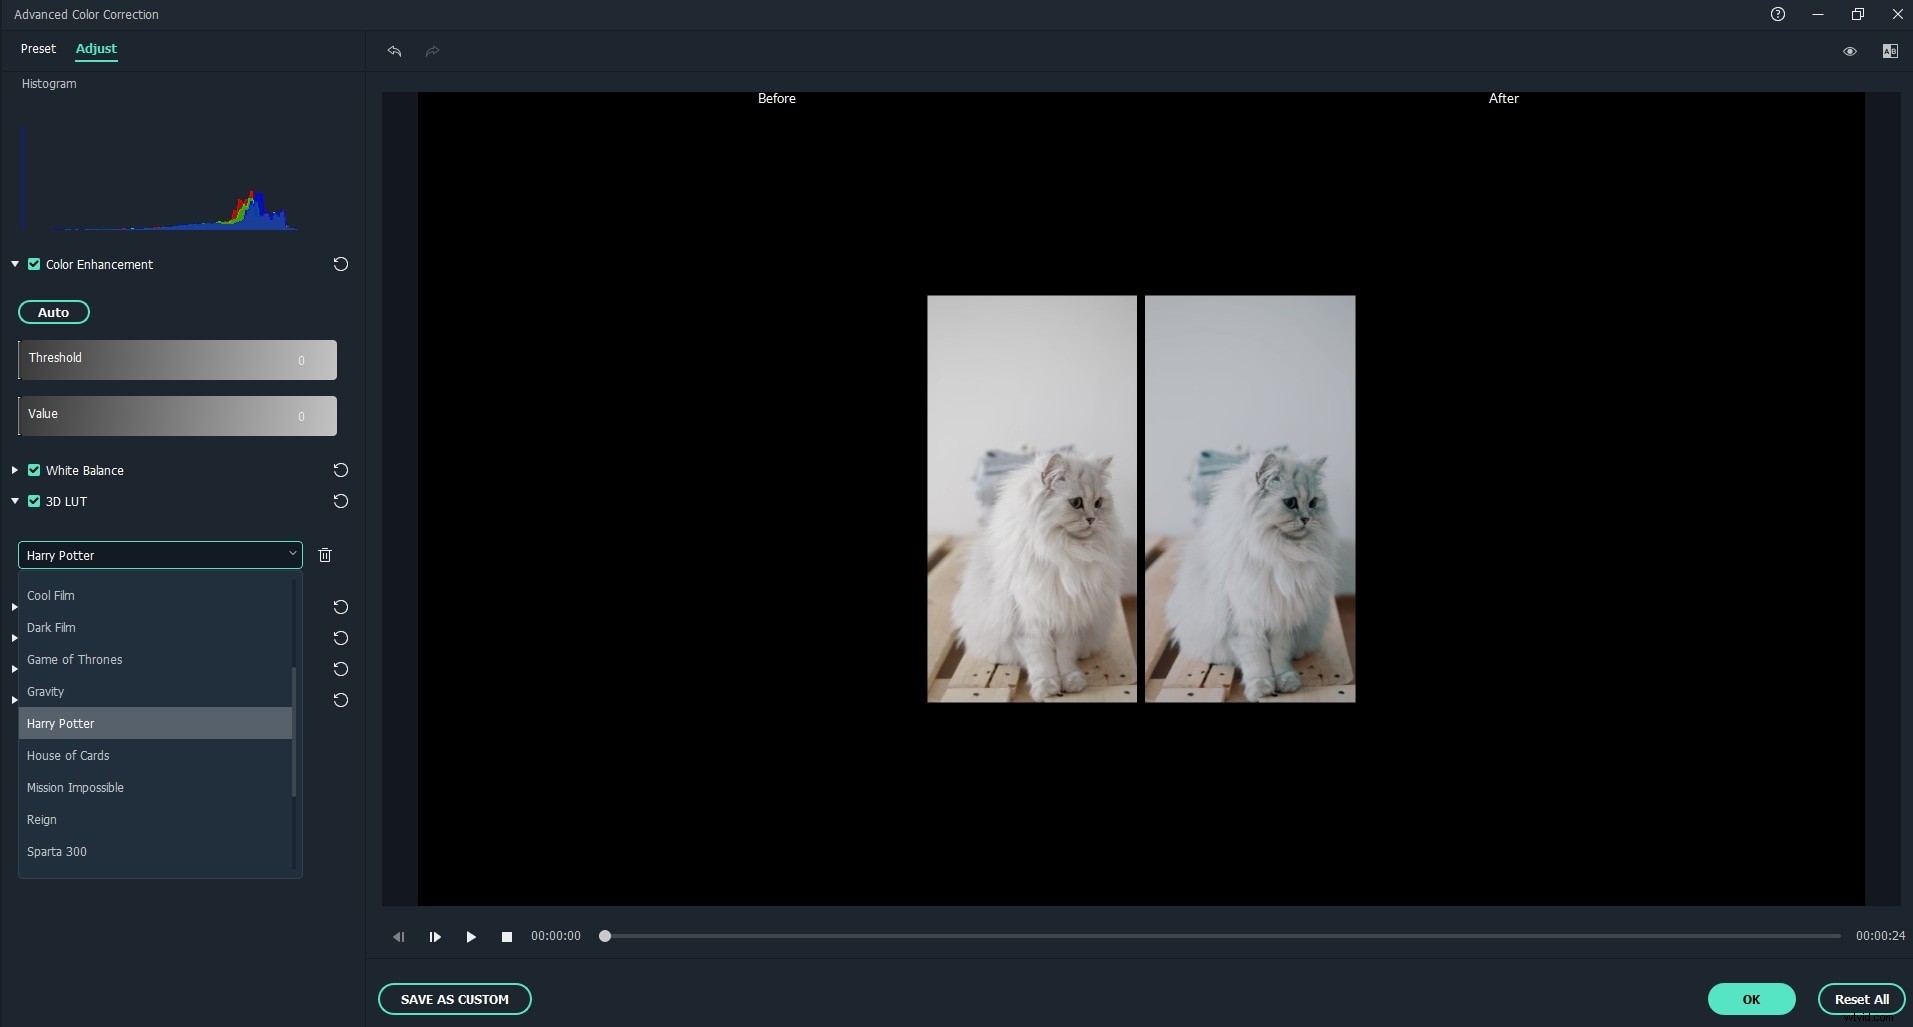
Task: Select Game of Thrones from the LUT list
Action: click(75, 659)
